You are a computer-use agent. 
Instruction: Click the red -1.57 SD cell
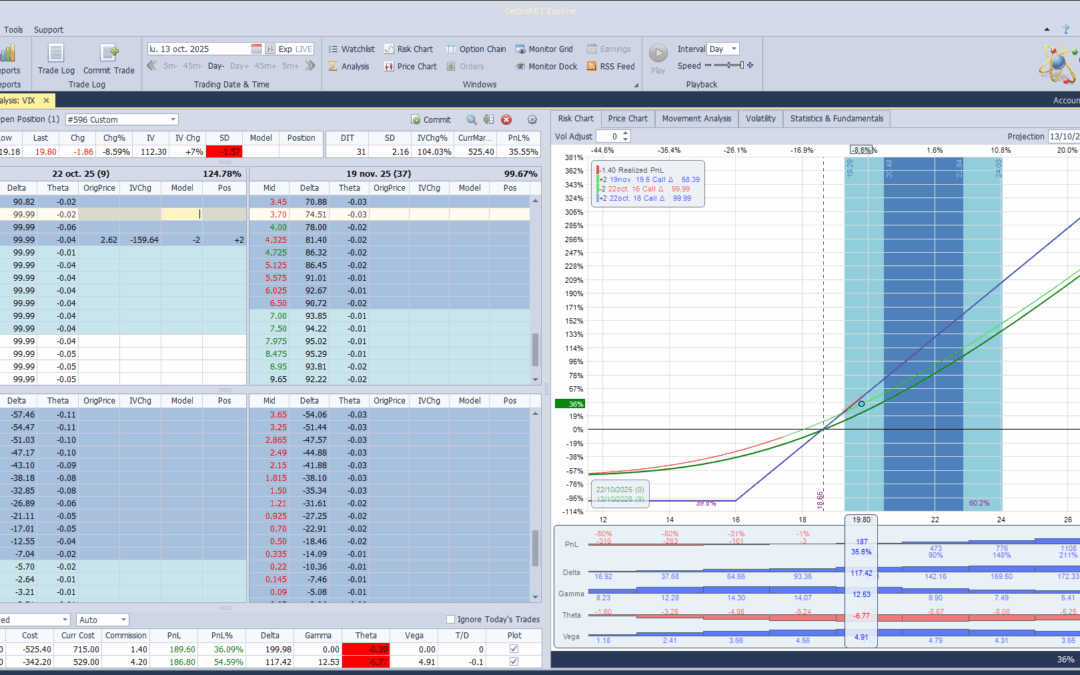click(x=224, y=152)
